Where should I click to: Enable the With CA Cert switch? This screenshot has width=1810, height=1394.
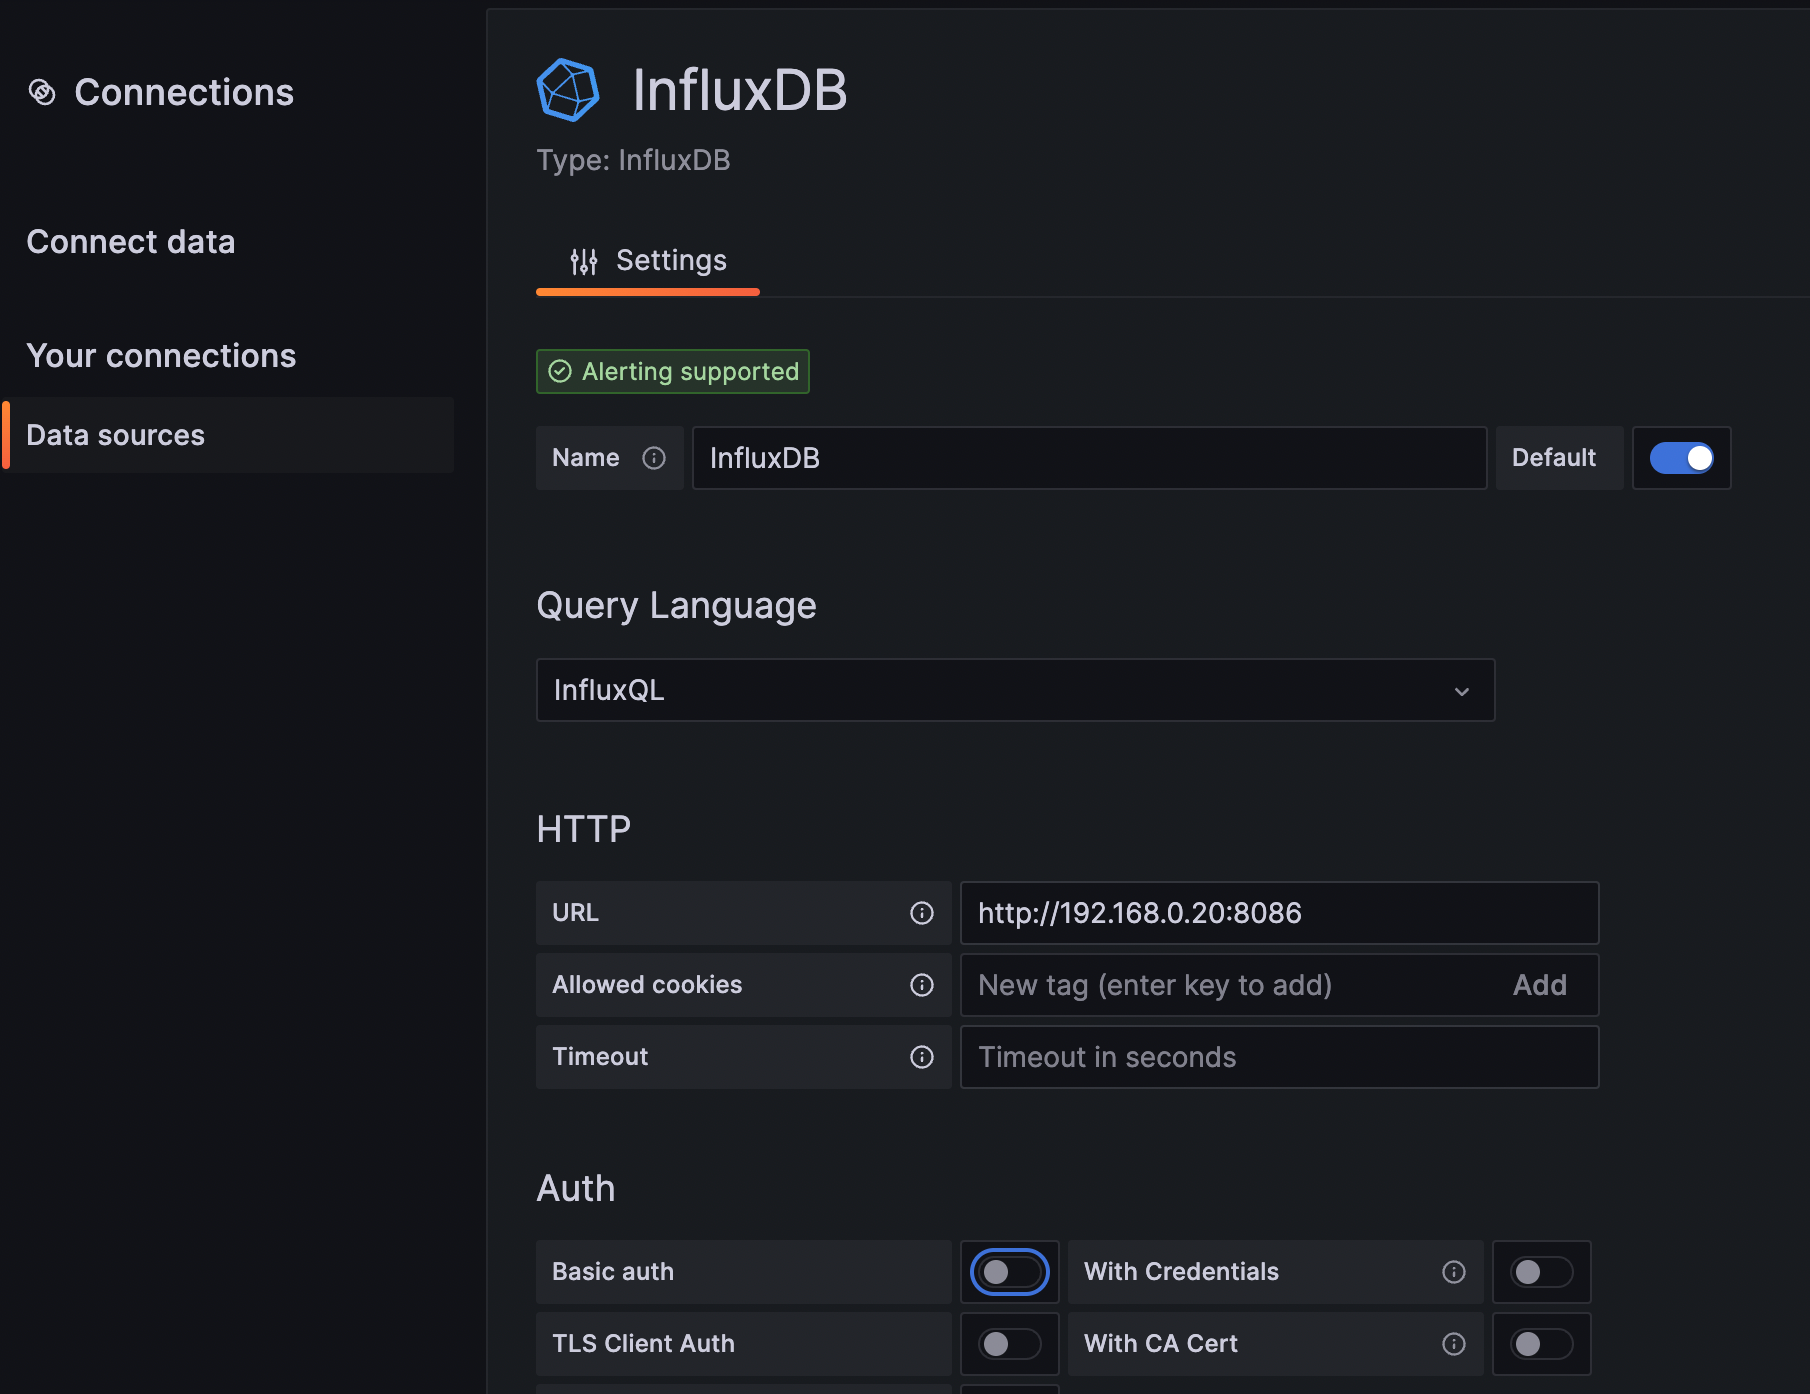1542,1344
